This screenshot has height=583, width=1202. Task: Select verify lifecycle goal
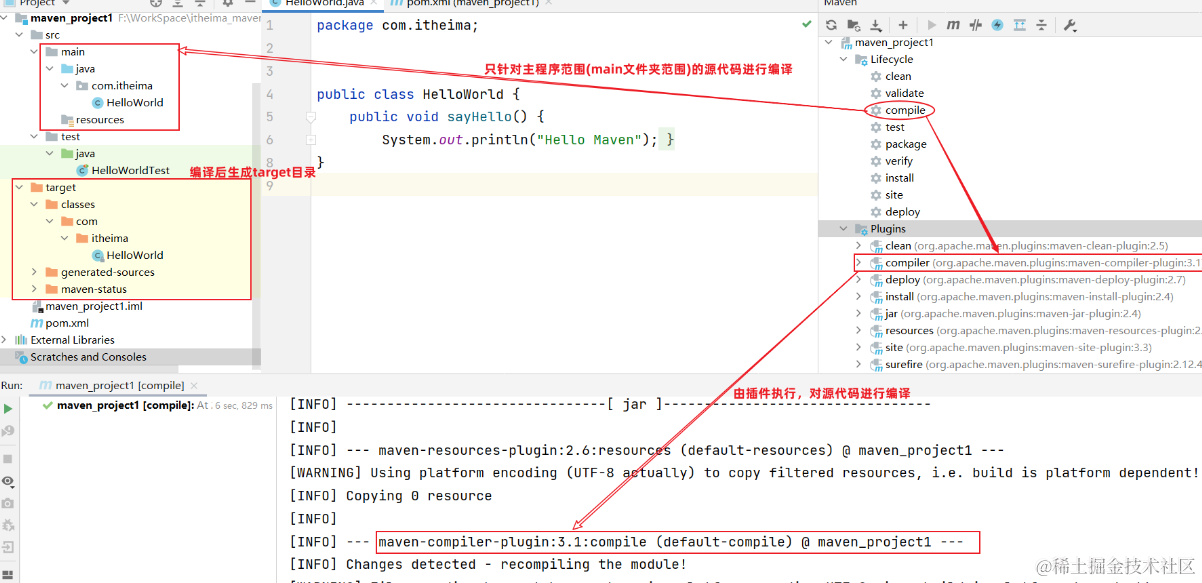tap(891, 162)
